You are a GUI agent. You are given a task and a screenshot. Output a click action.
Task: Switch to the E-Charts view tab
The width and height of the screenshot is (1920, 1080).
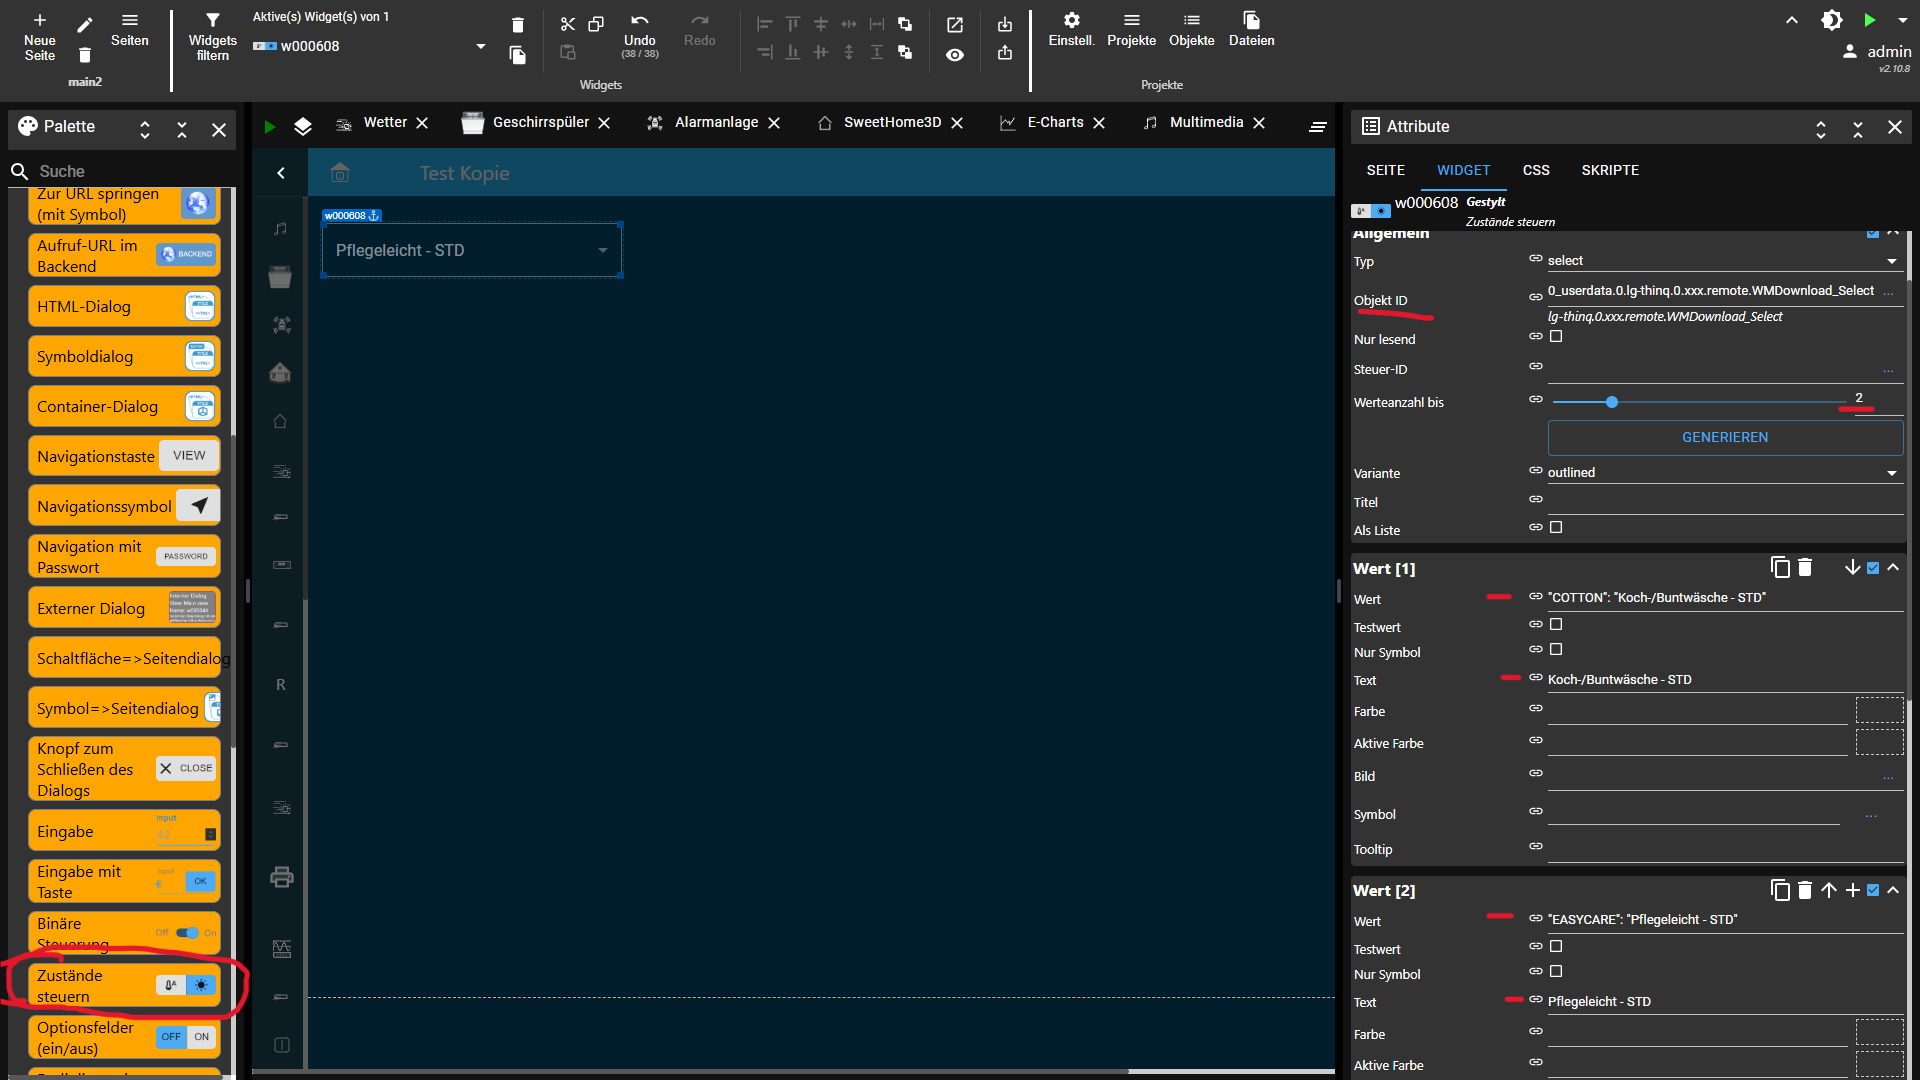tap(1055, 122)
